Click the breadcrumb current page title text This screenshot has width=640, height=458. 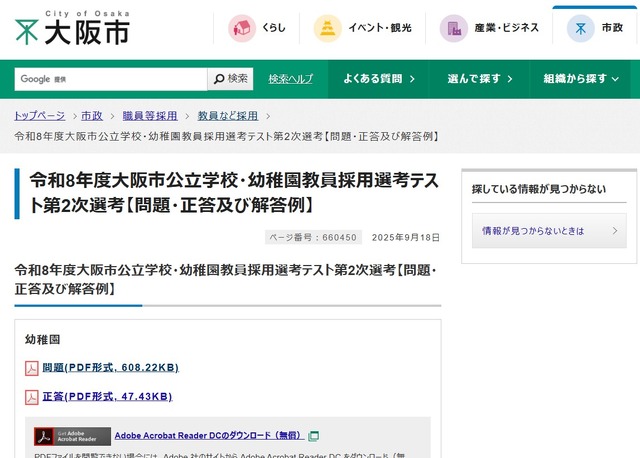tap(227, 136)
